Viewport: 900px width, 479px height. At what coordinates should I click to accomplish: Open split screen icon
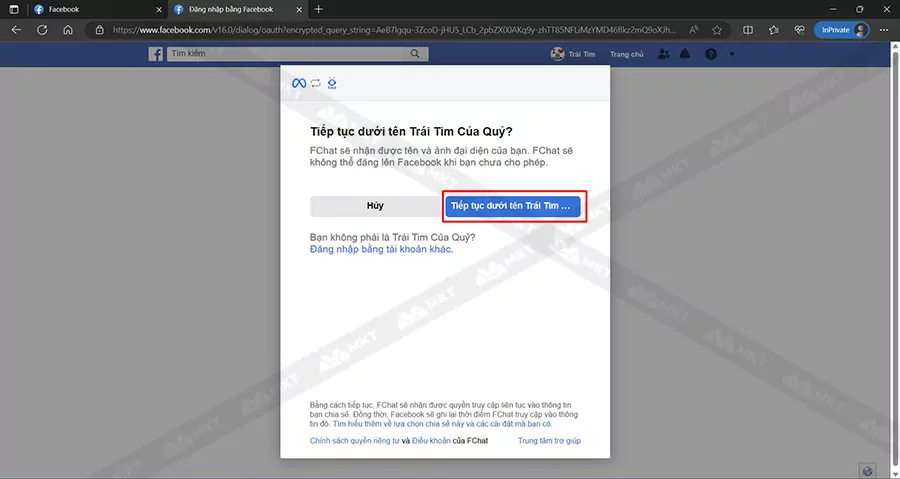pyautogui.click(x=748, y=30)
